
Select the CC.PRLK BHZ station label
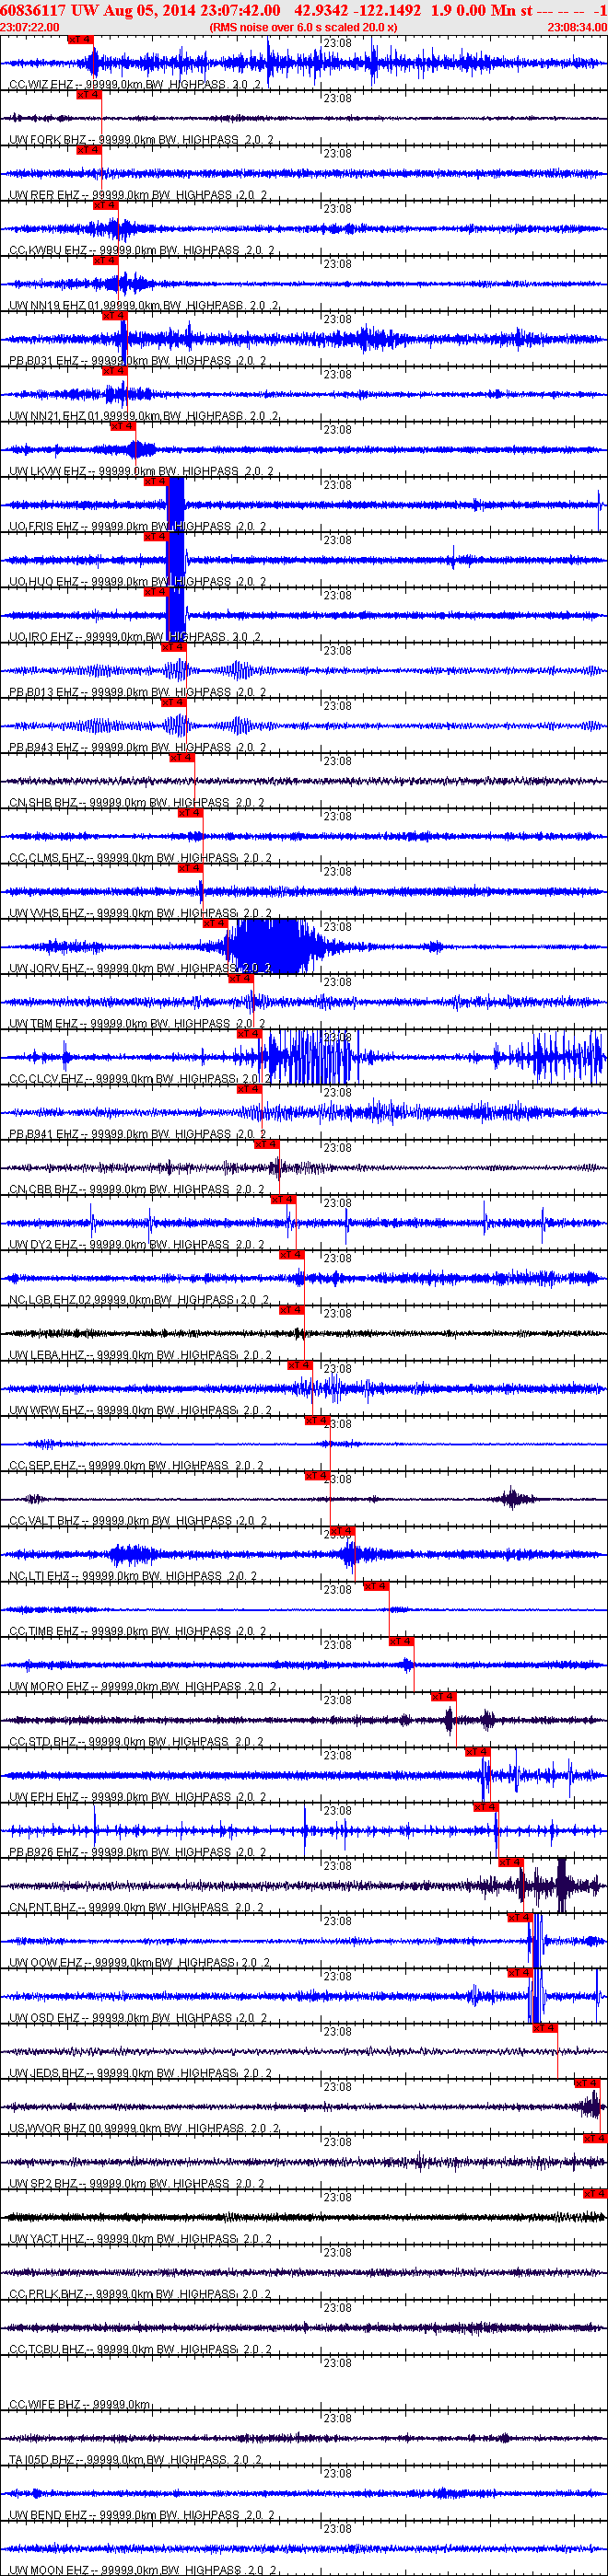(x=141, y=2294)
